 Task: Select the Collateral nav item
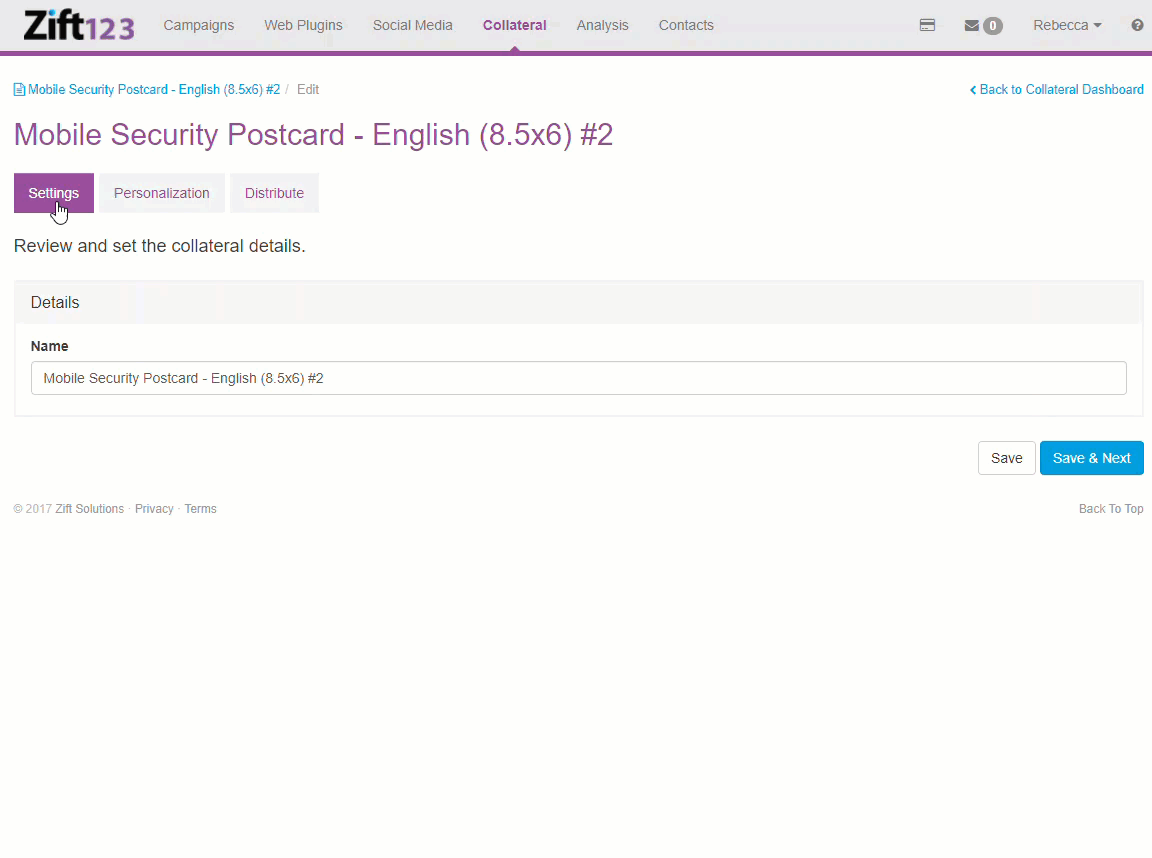pos(514,25)
